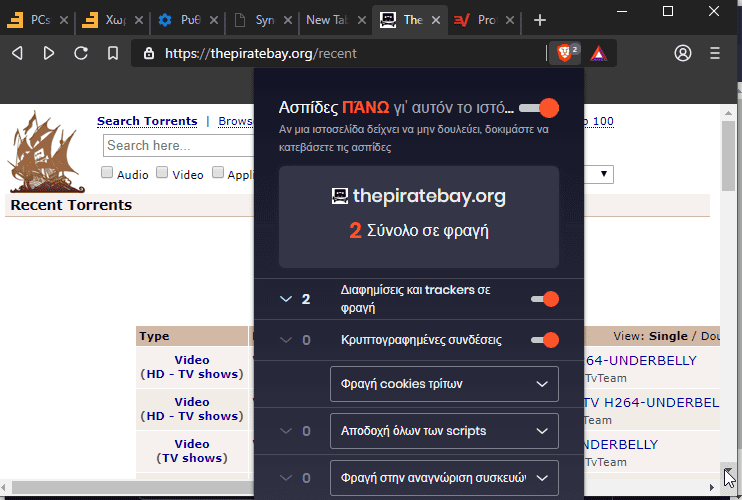Image resolution: width=742 pixels, height=500 pixels.
Task: Go back with the browser back arrow
Action: tap(17, 53)
